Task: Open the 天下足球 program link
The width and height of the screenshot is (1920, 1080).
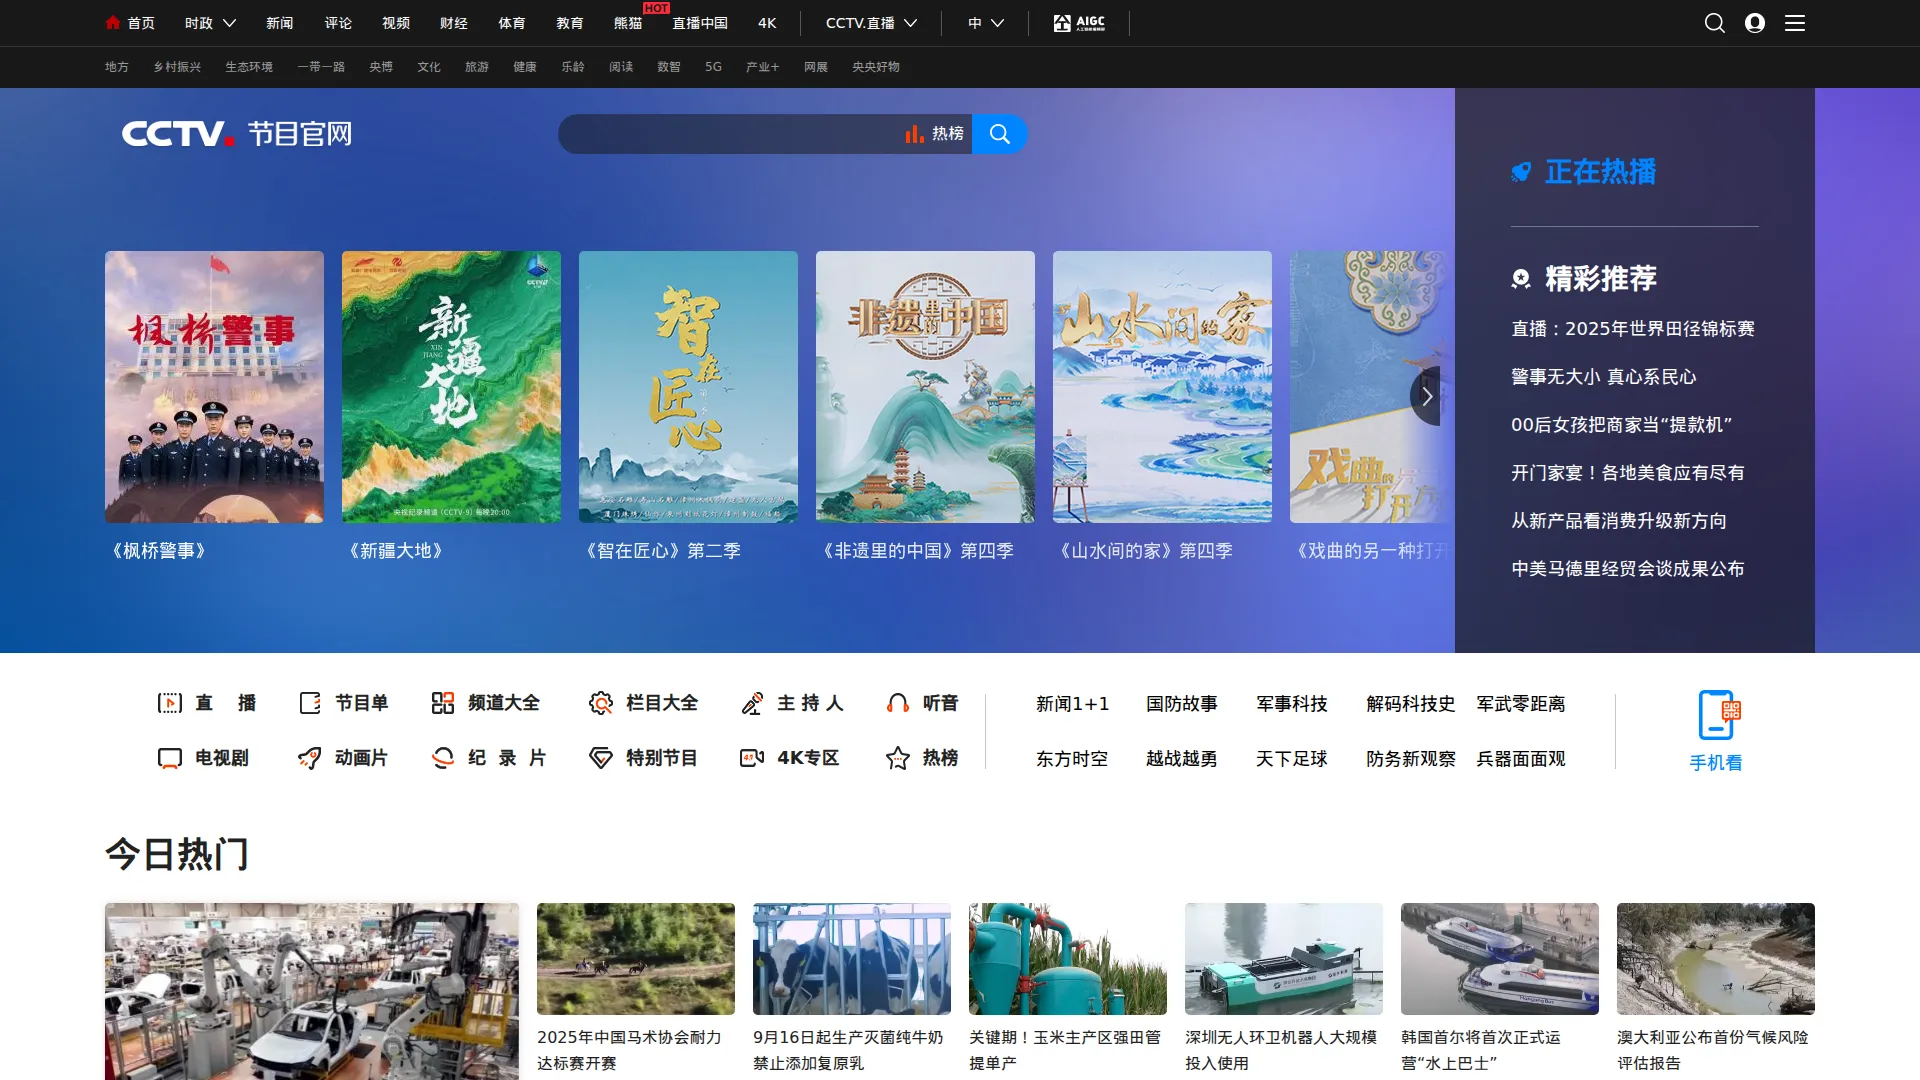Action: click(x=1292, y=759)
